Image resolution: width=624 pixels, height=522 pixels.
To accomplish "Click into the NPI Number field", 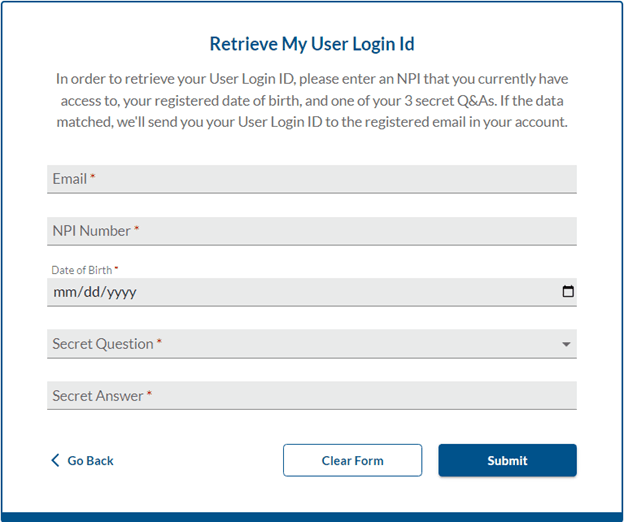I will pyautogui.click(x=312, y=231).
